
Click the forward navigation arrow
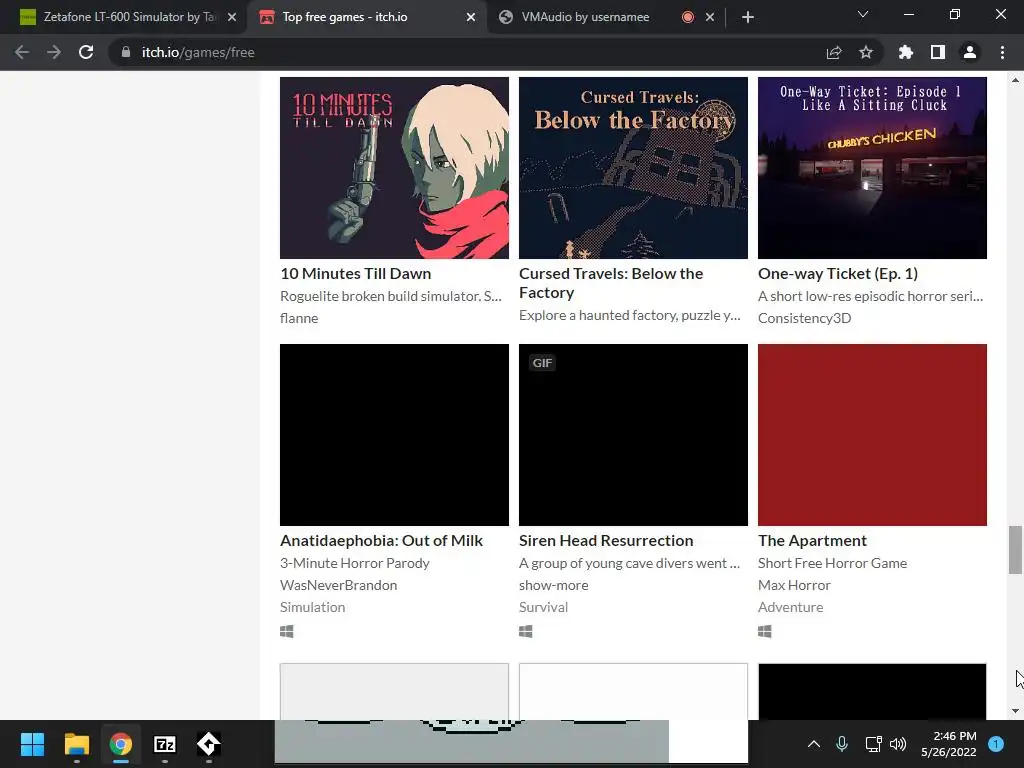[x=54, y=52]
